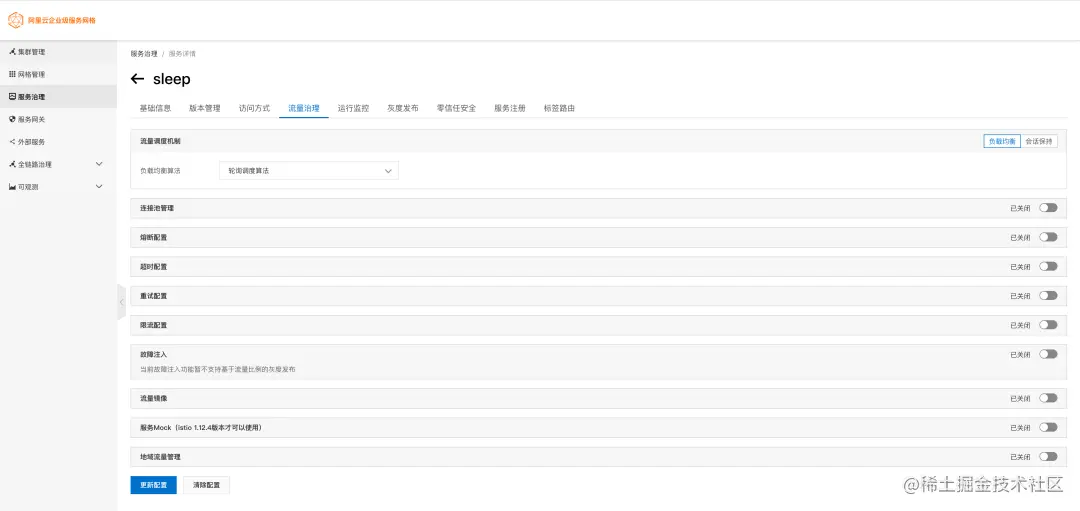Switch on 限流配置
The width and height of the screenshot is (1080, 511).
pyautogui.click(x=1048, y=324)
